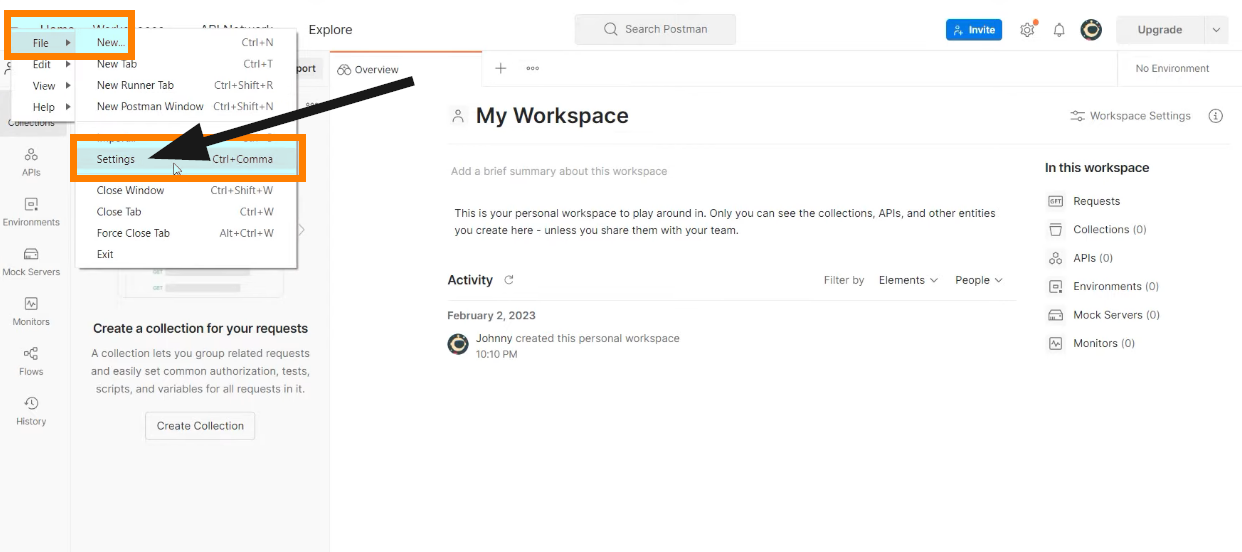Click the person icon beside My Workspace
This screenshot has height=552, width=1242.
click(458, 116)
